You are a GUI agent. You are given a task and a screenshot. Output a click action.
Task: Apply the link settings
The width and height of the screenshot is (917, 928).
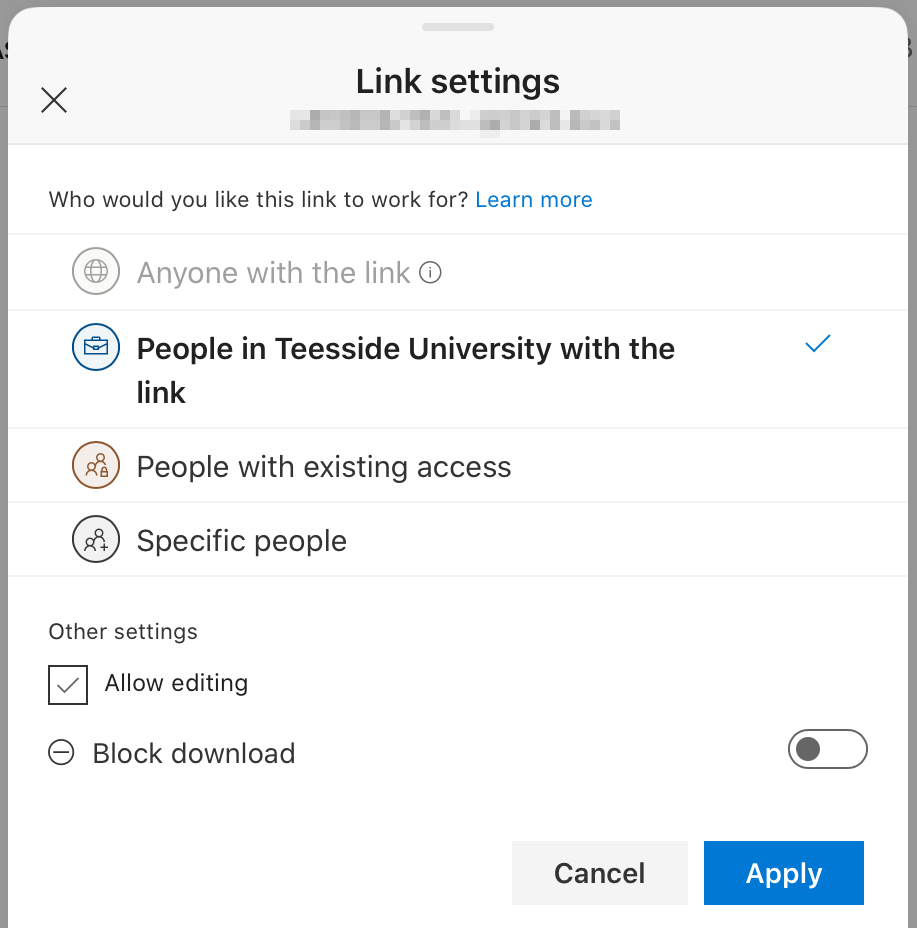point(783,873)
